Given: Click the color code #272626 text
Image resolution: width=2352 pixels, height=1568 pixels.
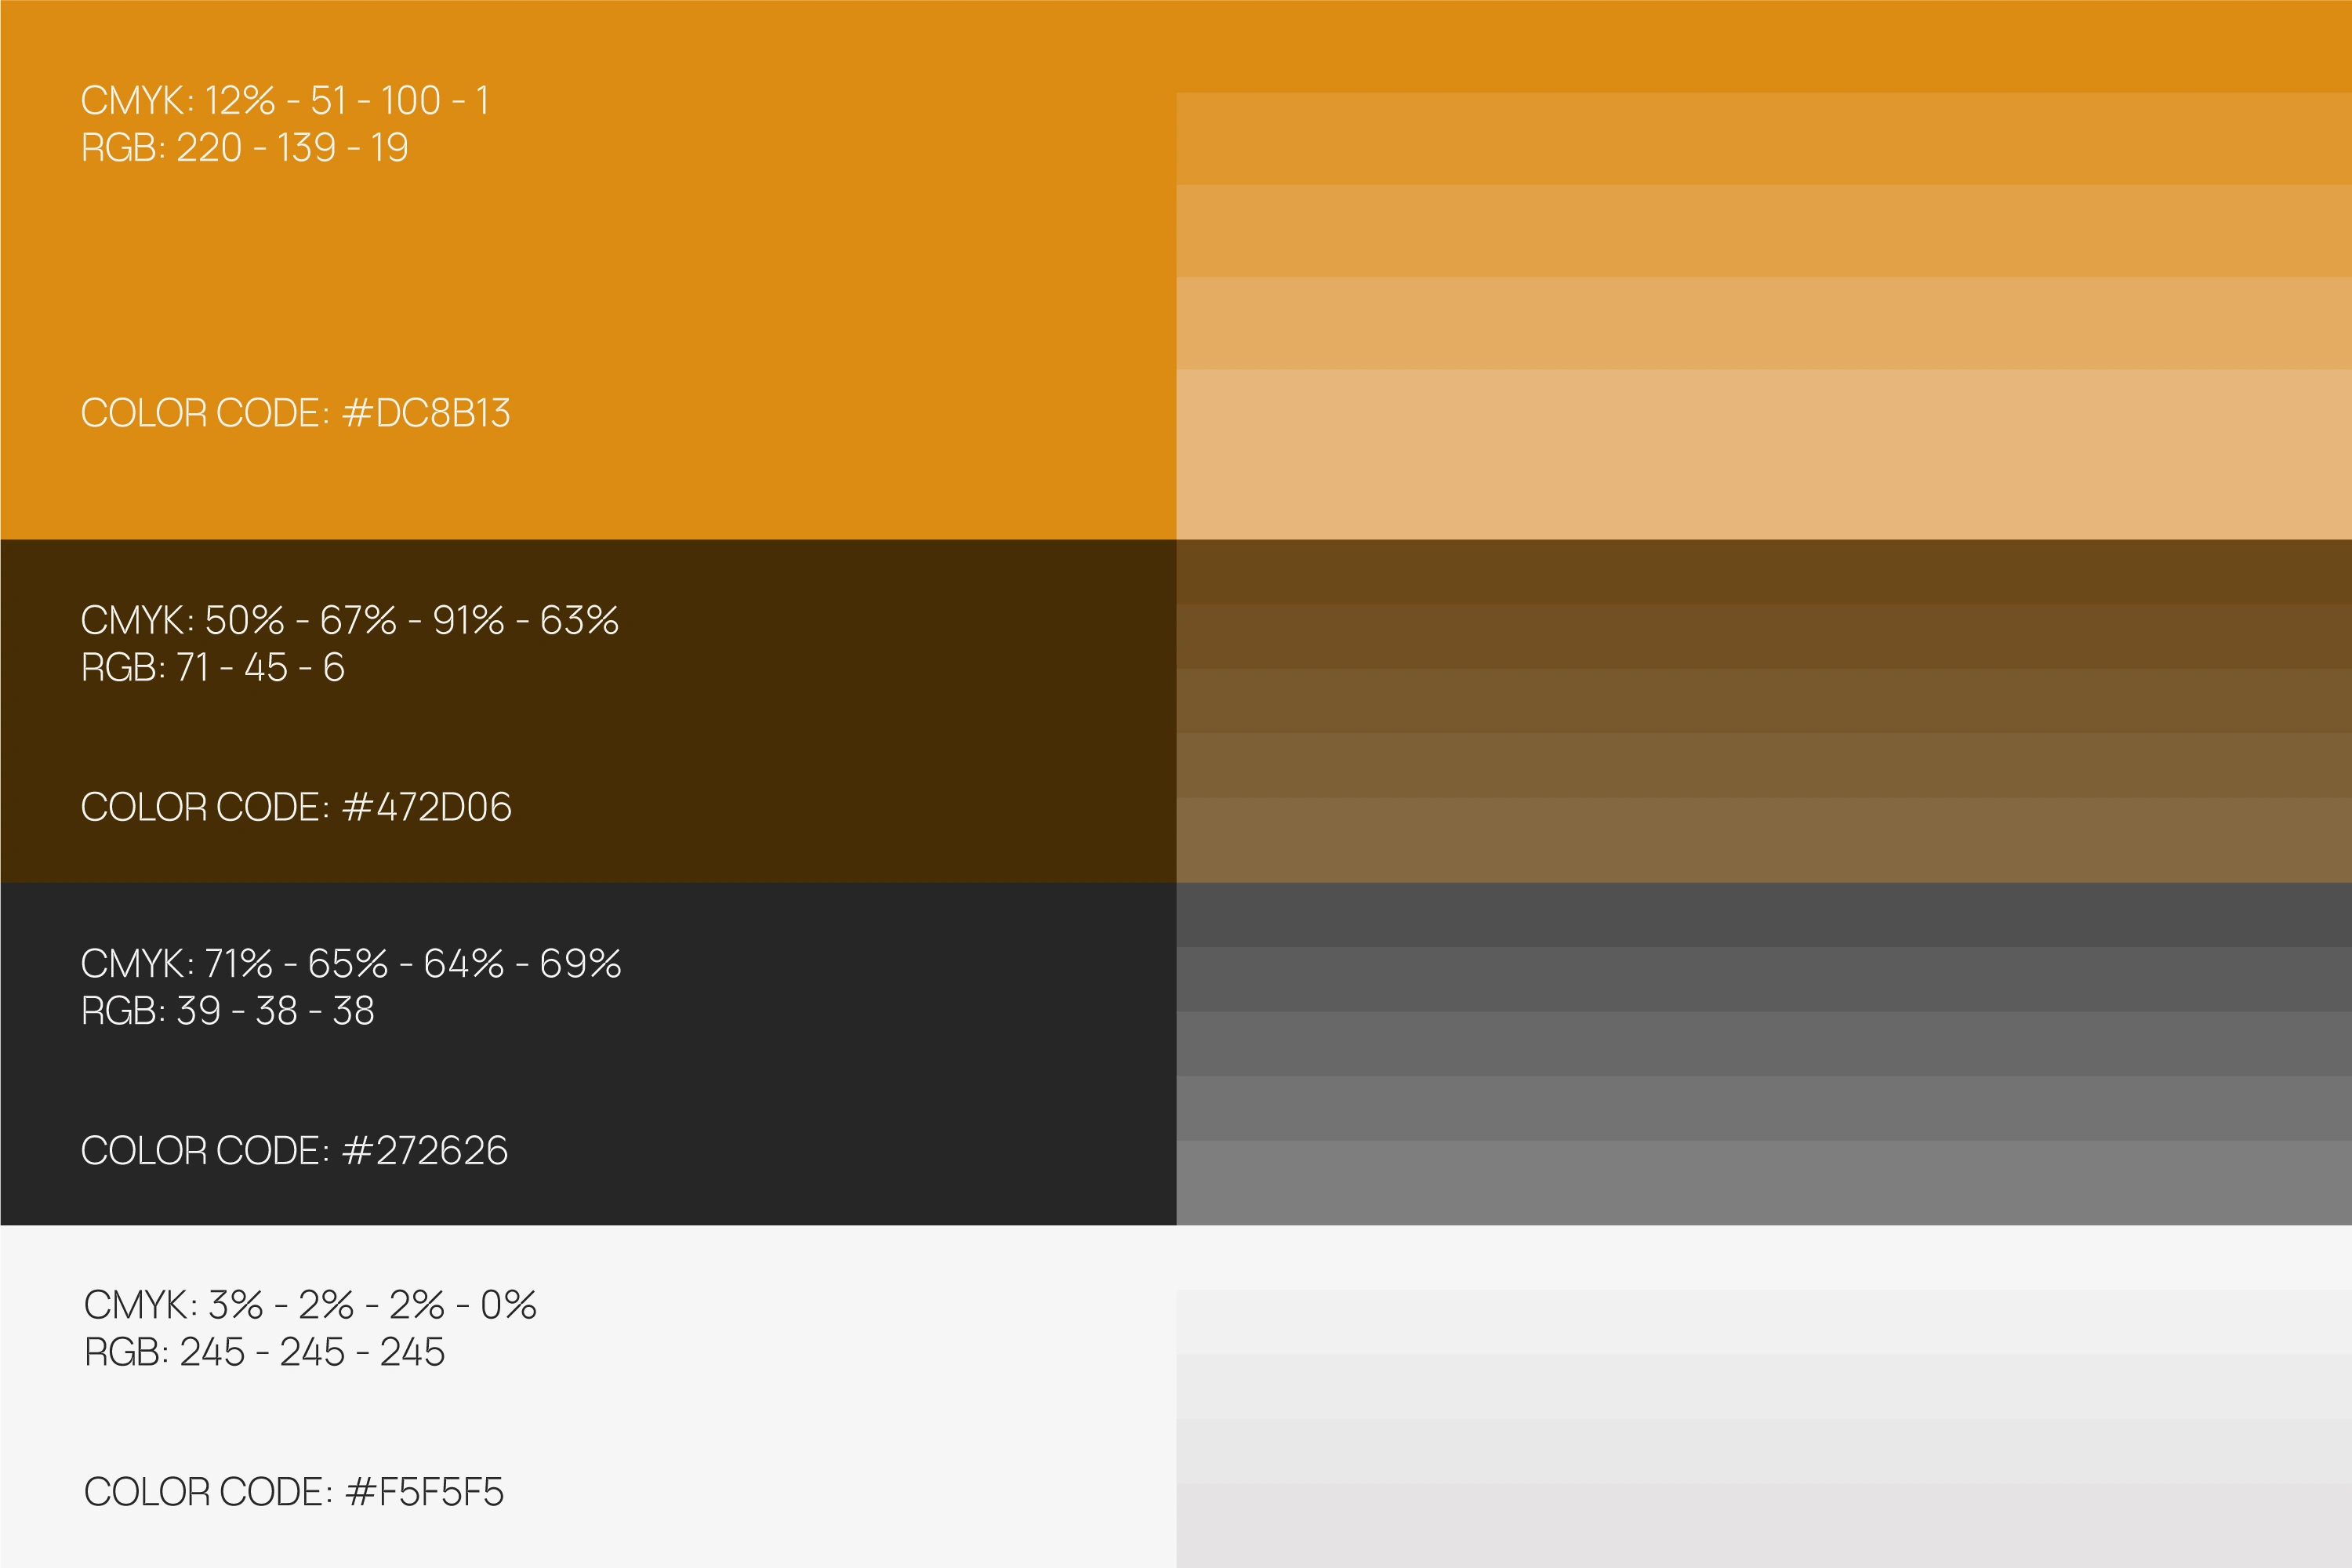Looking at the screenshot, I should click(294, 1150).
